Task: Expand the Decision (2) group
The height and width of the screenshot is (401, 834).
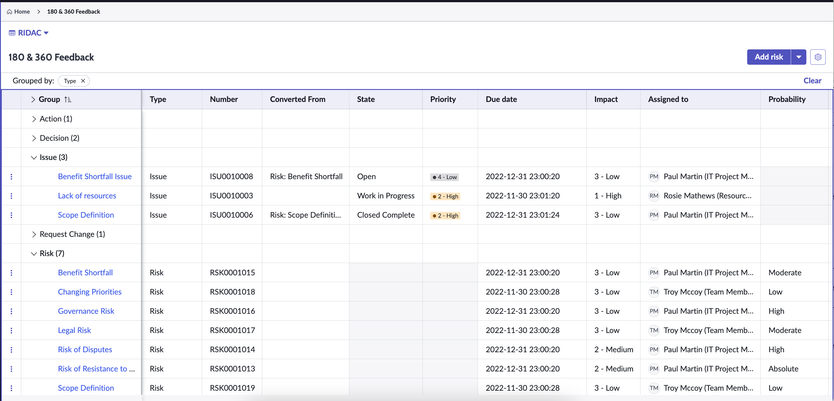Action: pyautogui.click(x=35, y=138)
